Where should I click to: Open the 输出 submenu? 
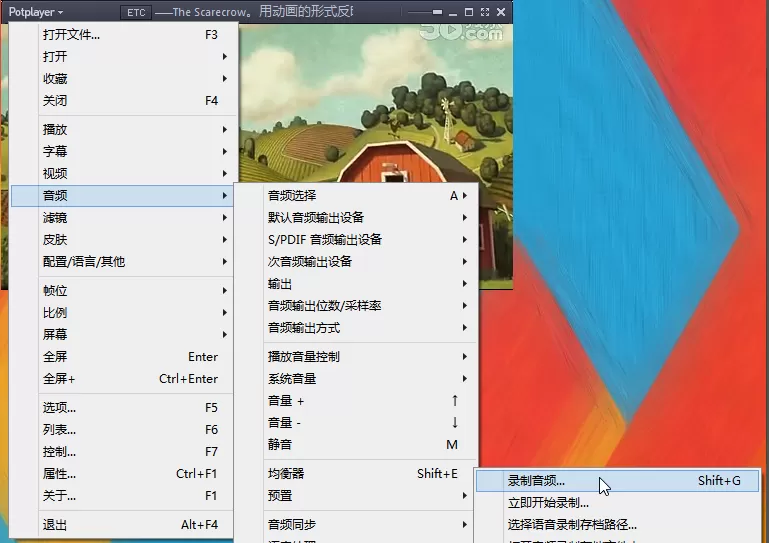click(x=357, y=284)
